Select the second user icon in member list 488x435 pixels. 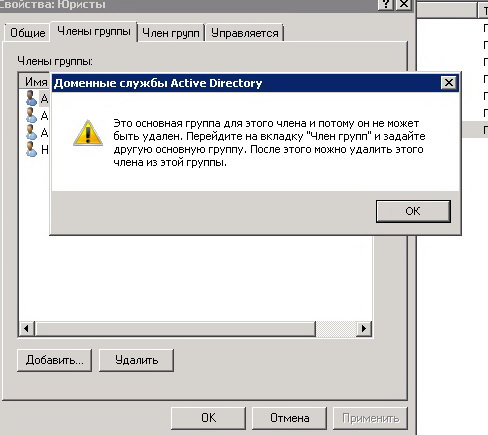point(31,115)
